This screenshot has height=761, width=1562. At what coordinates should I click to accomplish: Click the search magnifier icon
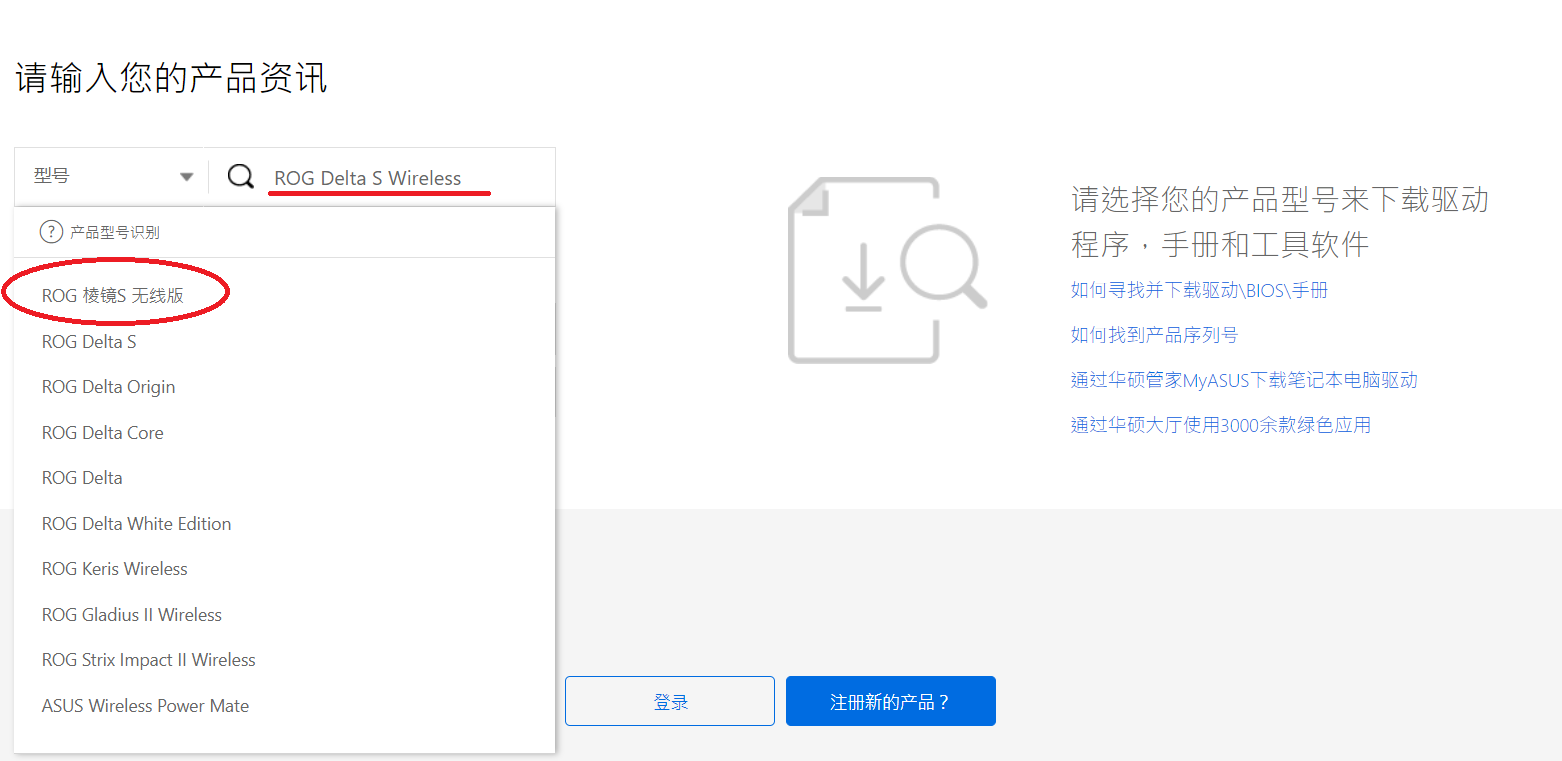tap(240, 177)
